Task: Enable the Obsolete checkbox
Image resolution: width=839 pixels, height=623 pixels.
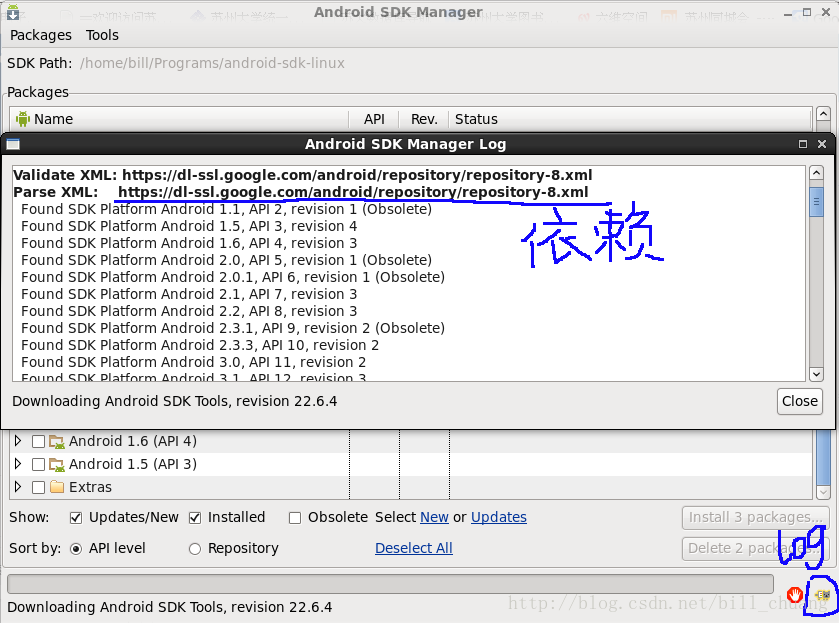Action: coord(295,518)
